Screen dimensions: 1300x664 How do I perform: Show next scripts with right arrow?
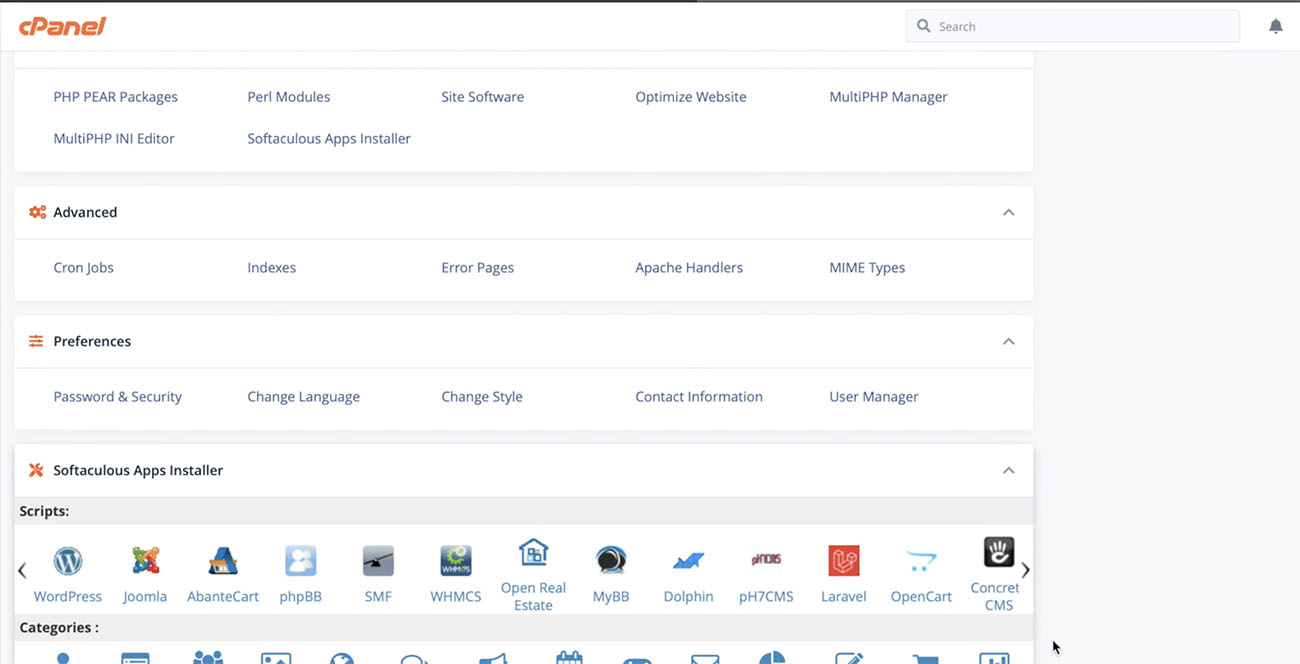pyautogui.click(x=1025, y=571)
